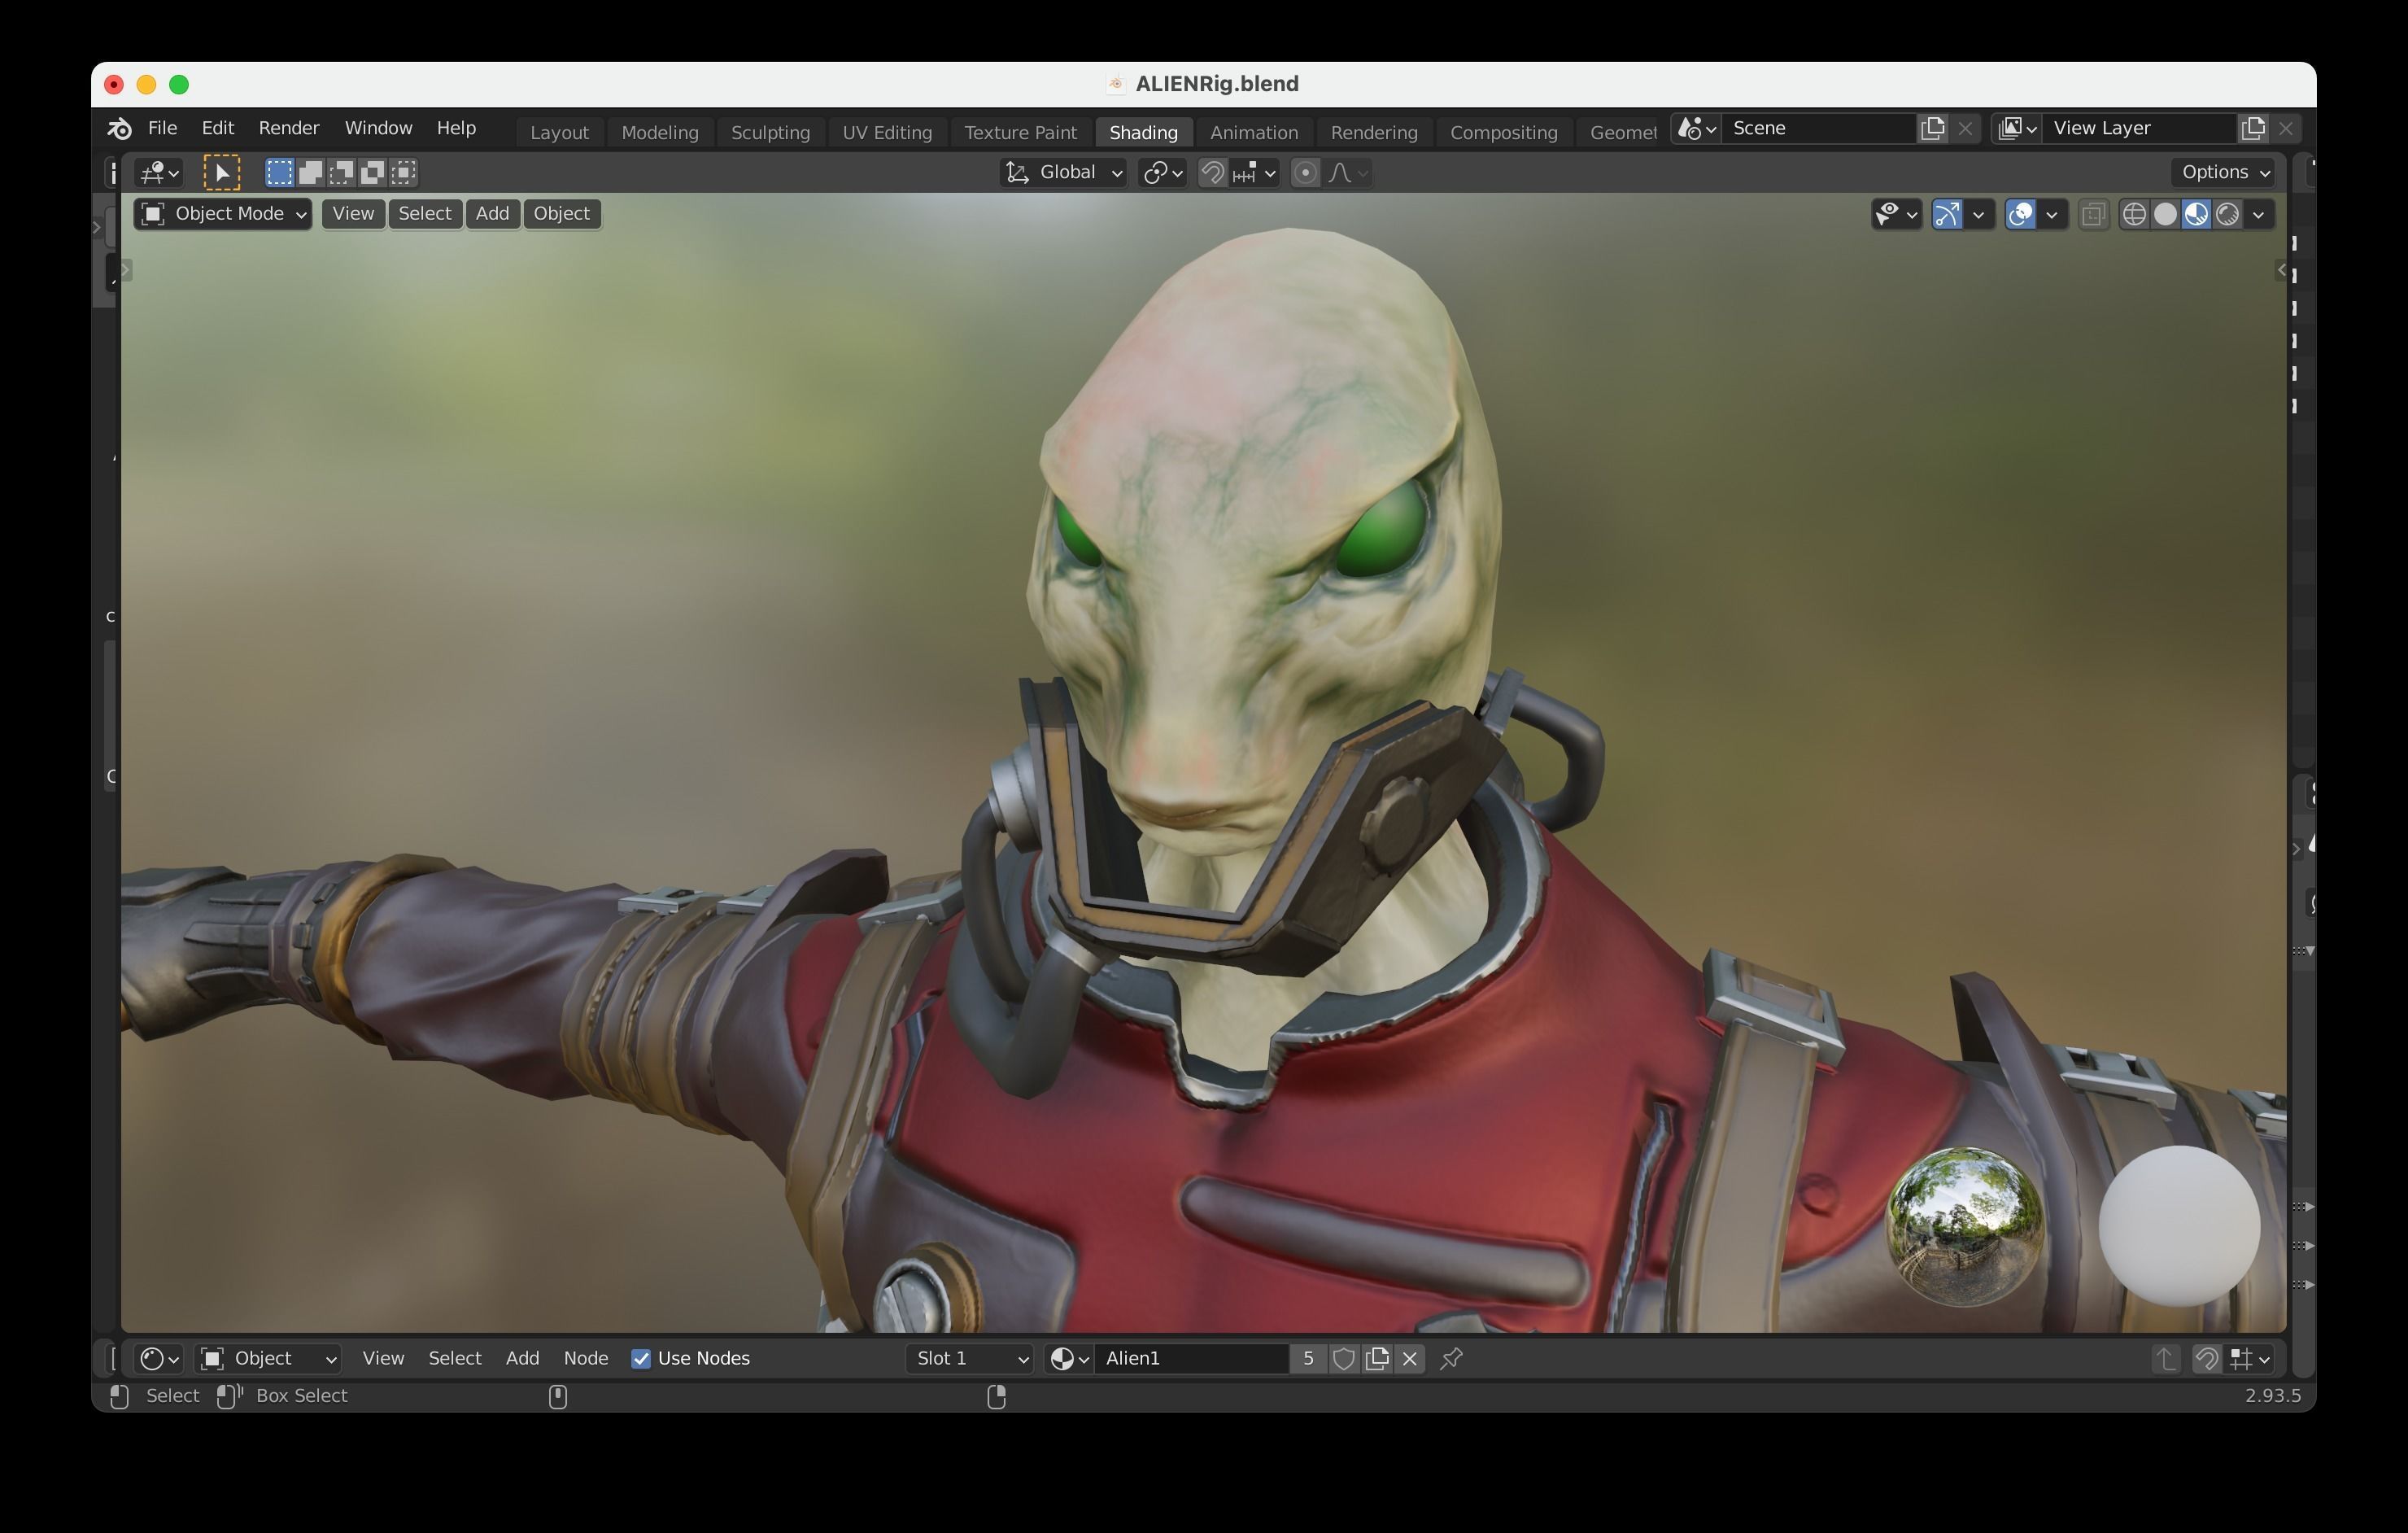Click the add view layer icon
Image resolution: width=2408 pixels, height=1533 pixels.
[x=2253, y=128]
